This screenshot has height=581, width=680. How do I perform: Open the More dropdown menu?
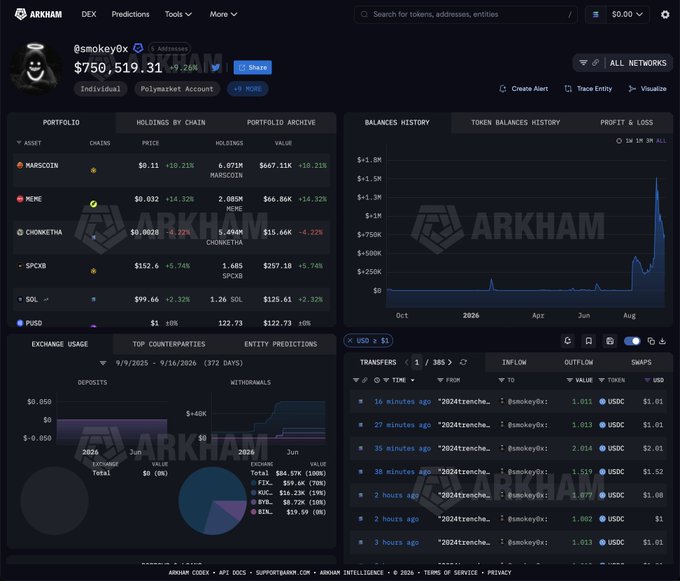click(x=223, y=14)
